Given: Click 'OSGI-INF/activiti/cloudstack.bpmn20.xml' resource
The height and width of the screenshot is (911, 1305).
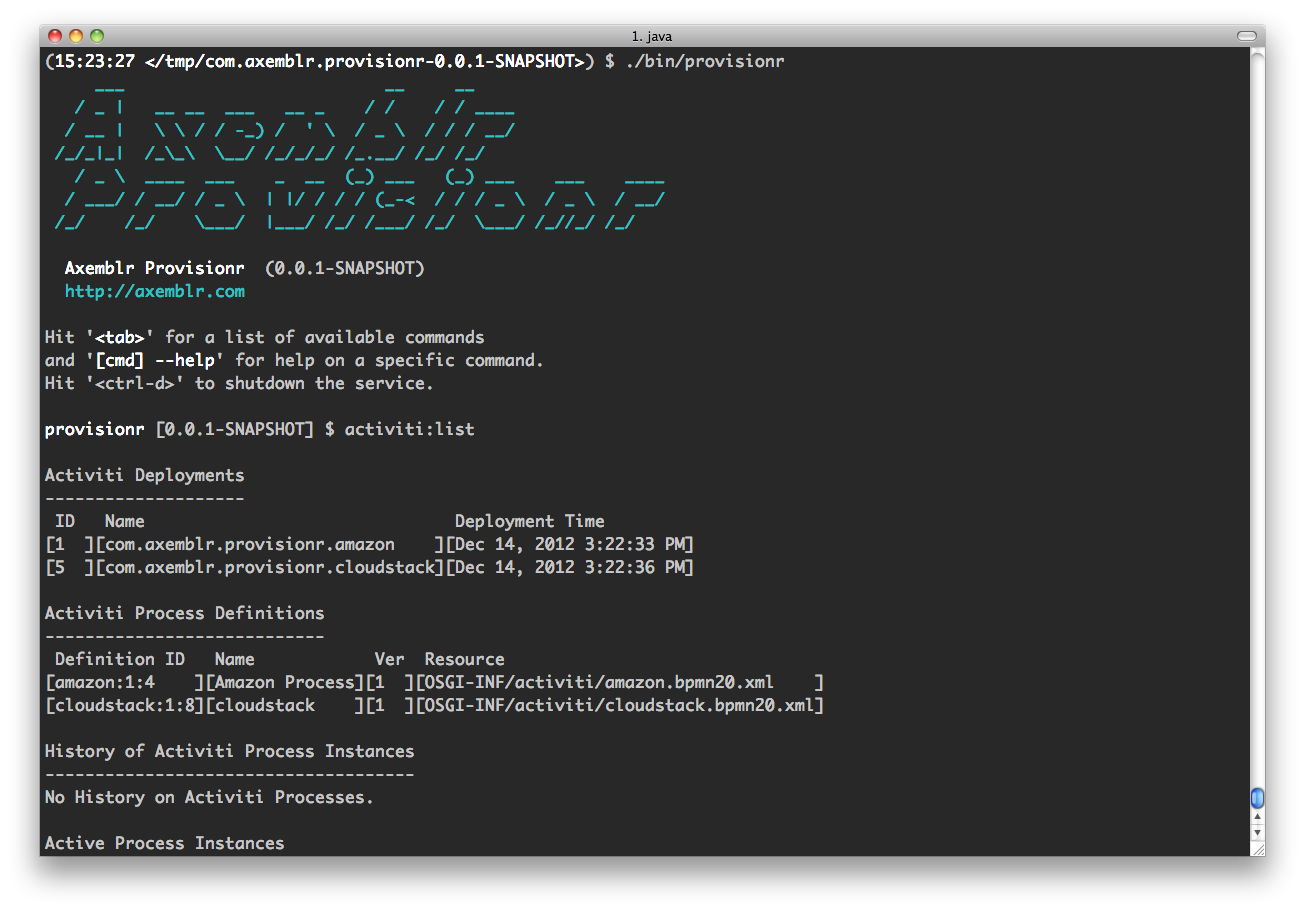Looking at the screenshot, I should (620, 706).
